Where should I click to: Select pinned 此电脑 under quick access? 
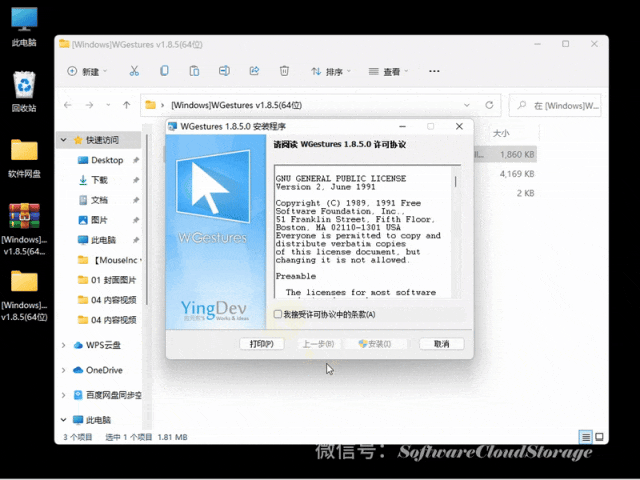coord(103,240)
